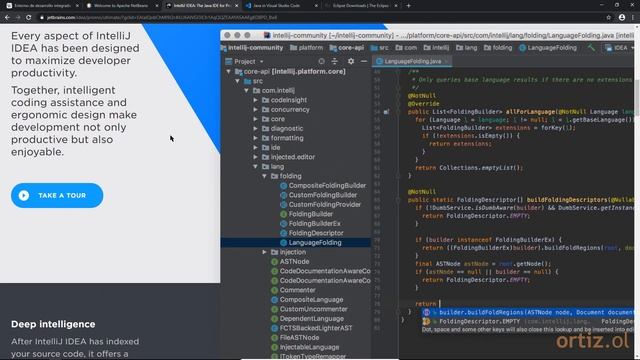Select Commenter in project tree
Viewport: 640px width, 360px height.
293,290
